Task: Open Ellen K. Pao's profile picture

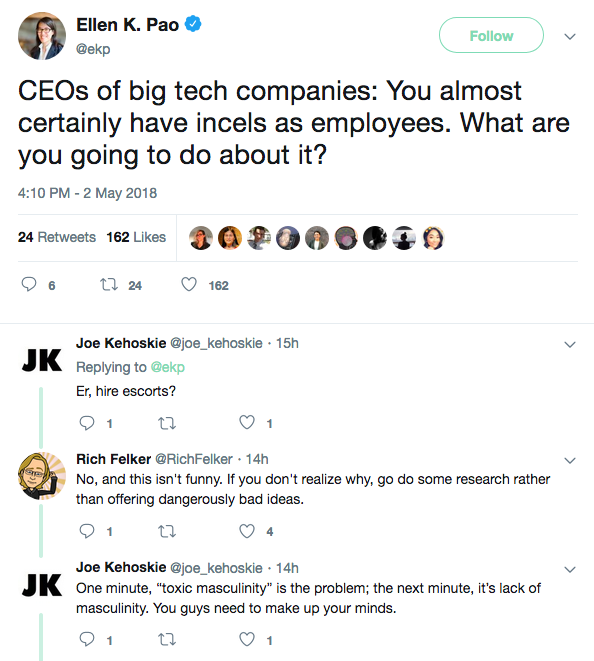Action: (42, 36)
